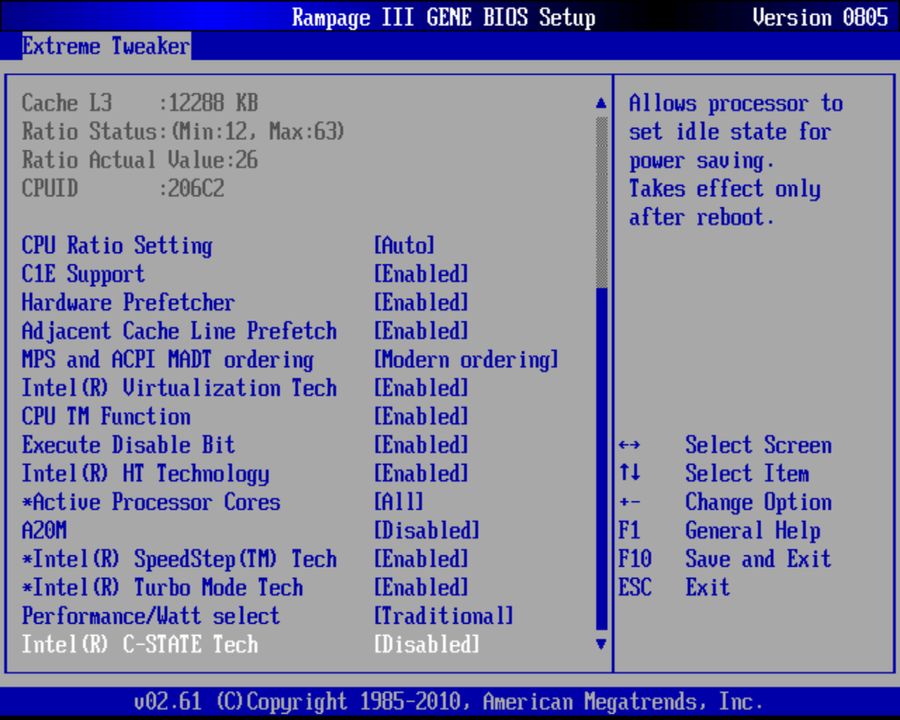This screenshot has width=900, height=720.
Task: Toggle Intel(R) Turbo Mode Tech [Enabled] value
Action: [421, 588]
